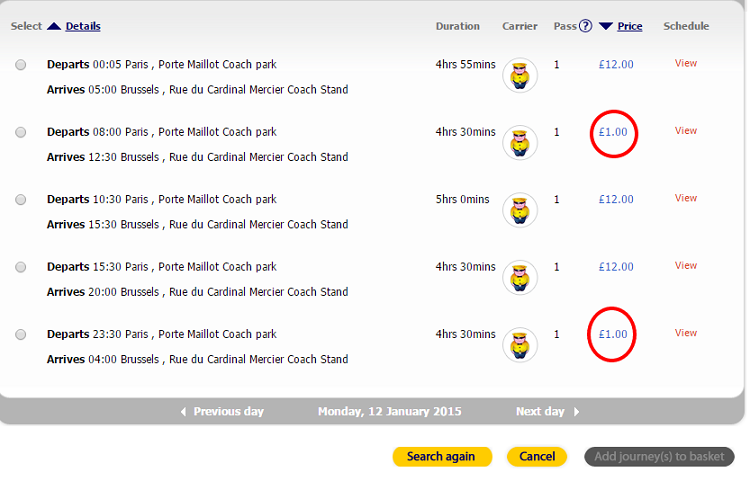Viewport: 750px width, 481px height.
Task: View schedule for the 10:30 journey
Action: tap(686, 198)
